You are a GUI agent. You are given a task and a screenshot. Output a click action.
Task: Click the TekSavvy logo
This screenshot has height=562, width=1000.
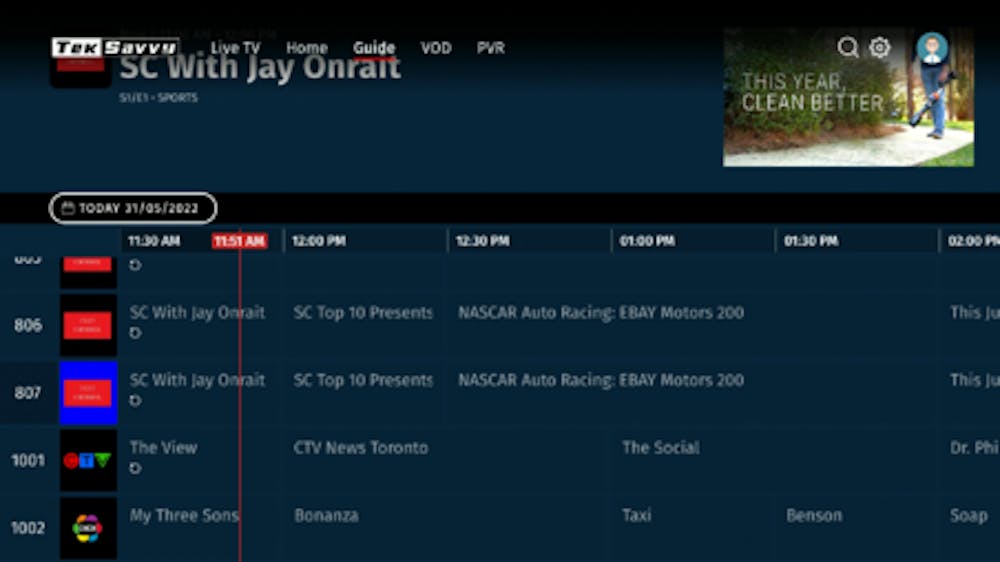(115, 47)
